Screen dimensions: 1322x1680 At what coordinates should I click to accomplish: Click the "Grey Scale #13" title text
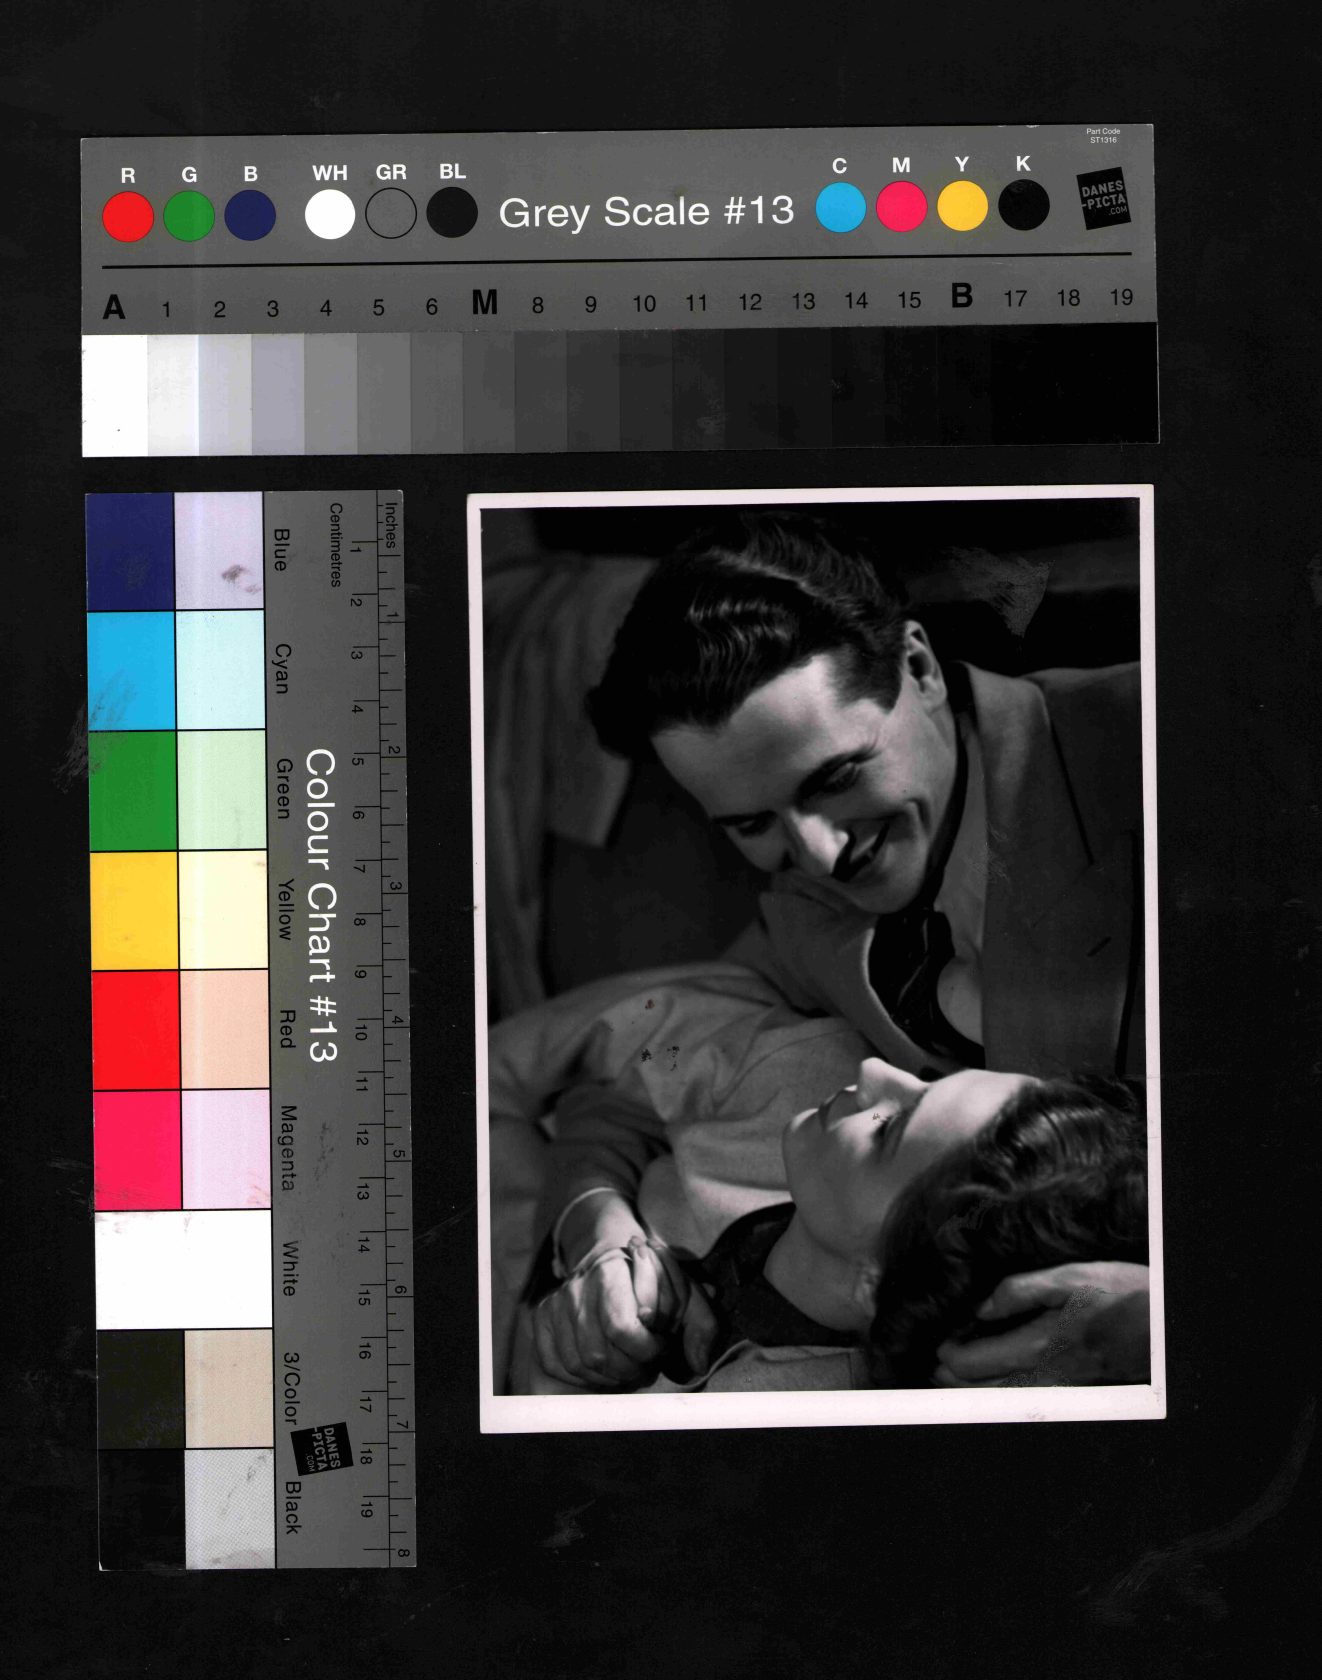coord(646,212)
